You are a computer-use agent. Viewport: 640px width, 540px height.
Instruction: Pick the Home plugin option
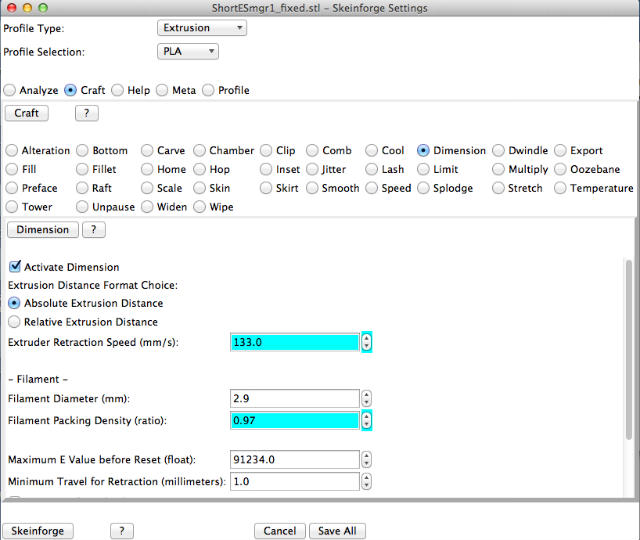147,169
